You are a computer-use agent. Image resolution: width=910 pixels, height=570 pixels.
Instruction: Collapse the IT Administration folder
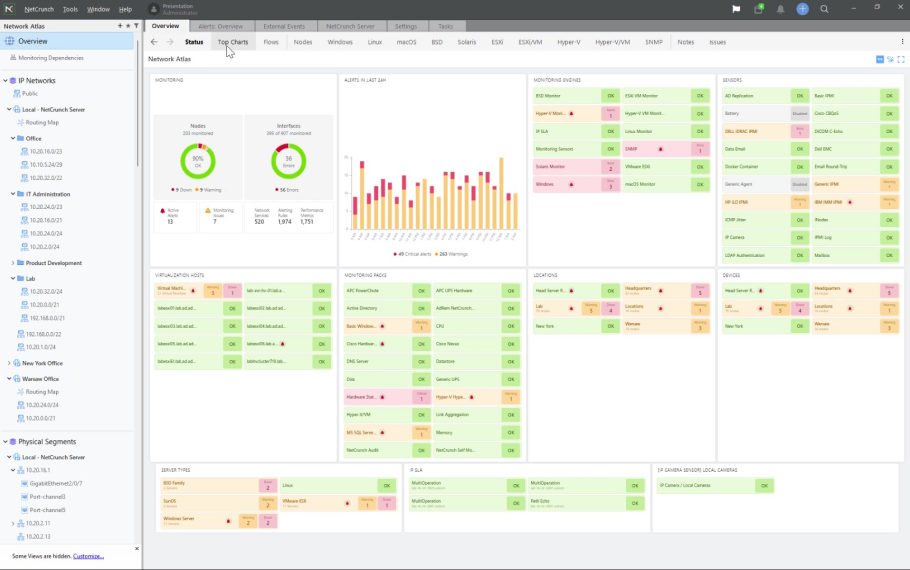coord(13,194)
